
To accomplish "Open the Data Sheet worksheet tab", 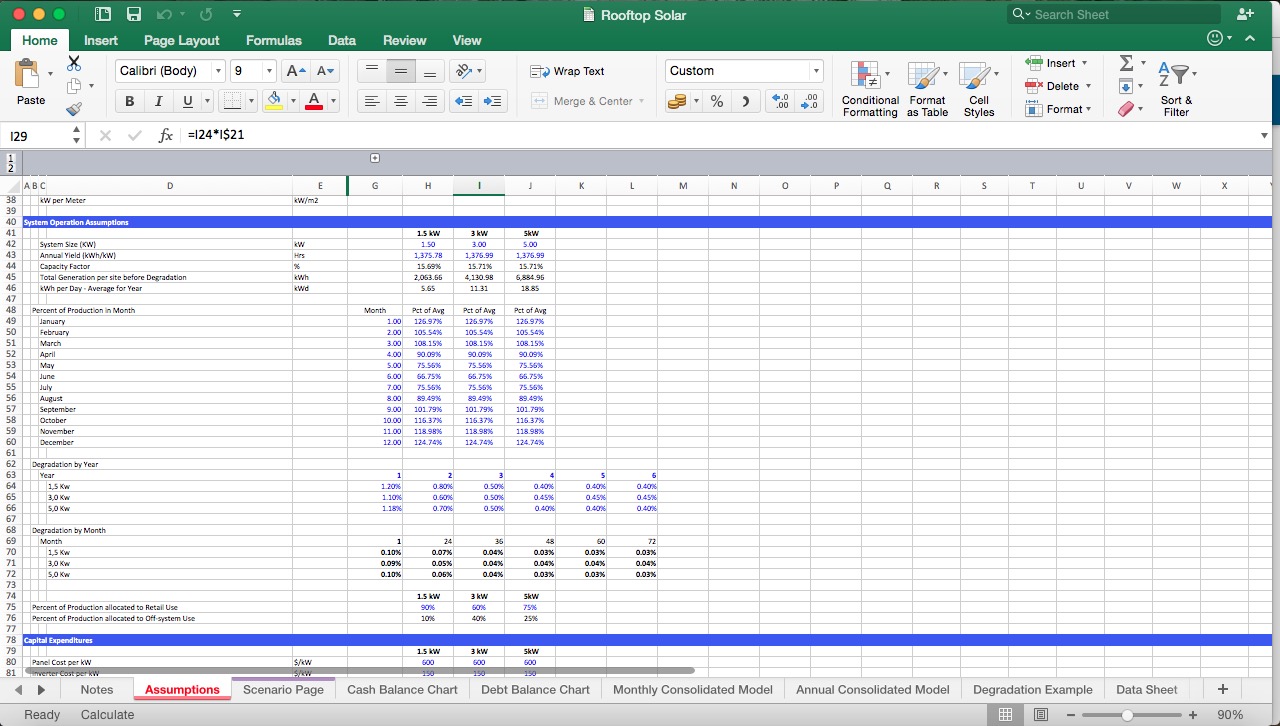I will [x=1146, y=689].
